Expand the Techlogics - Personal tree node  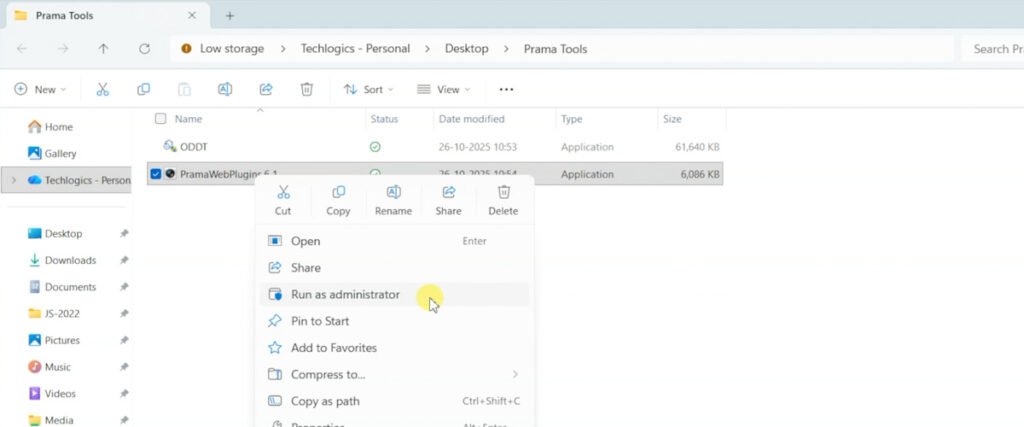13,180
